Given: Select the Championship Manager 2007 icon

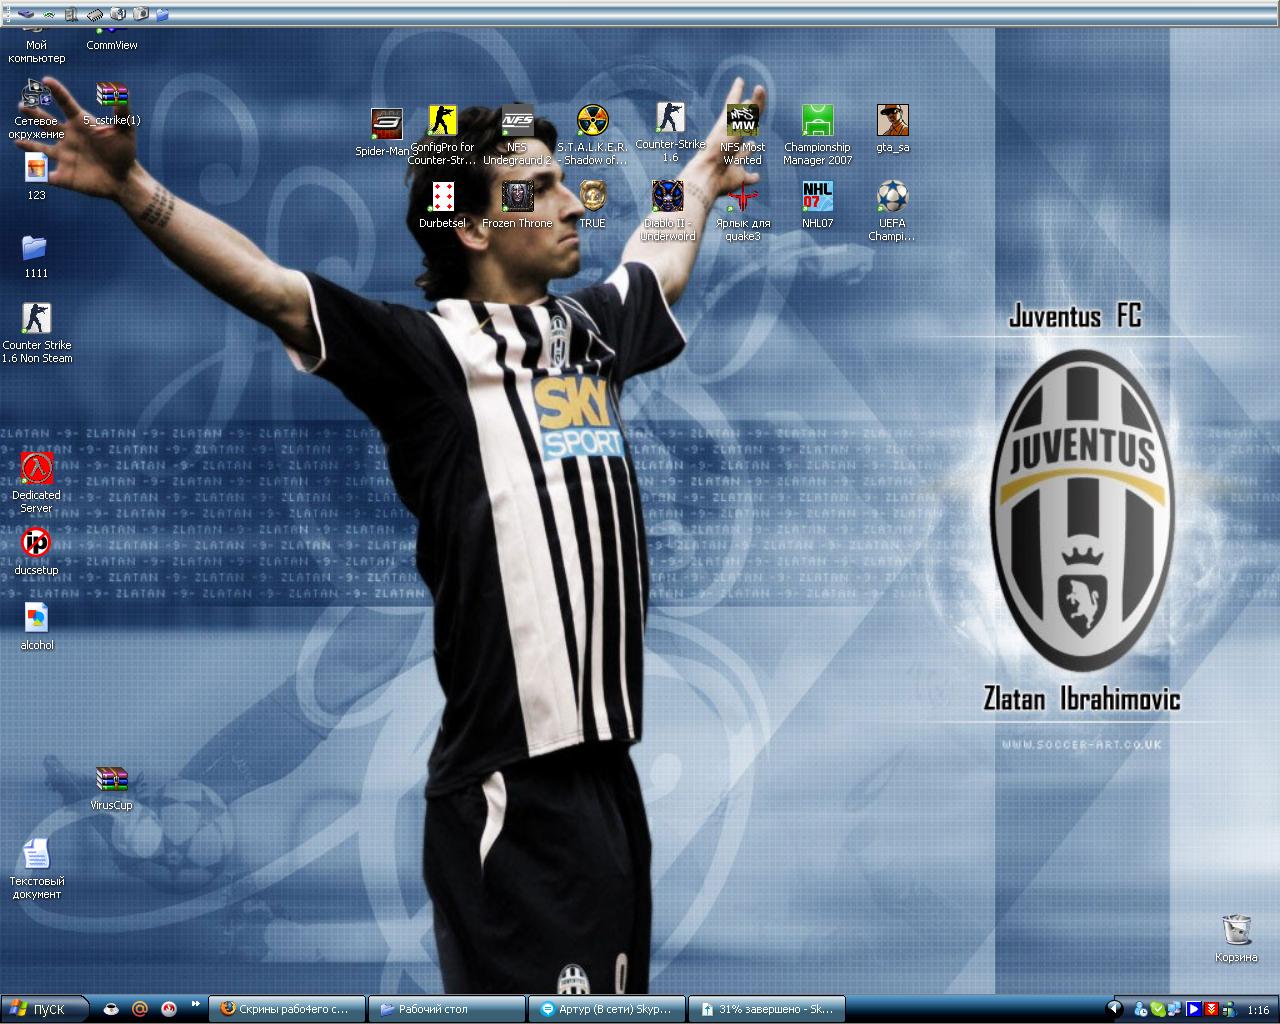Looking at the screenshot, I should pos(817,135).
